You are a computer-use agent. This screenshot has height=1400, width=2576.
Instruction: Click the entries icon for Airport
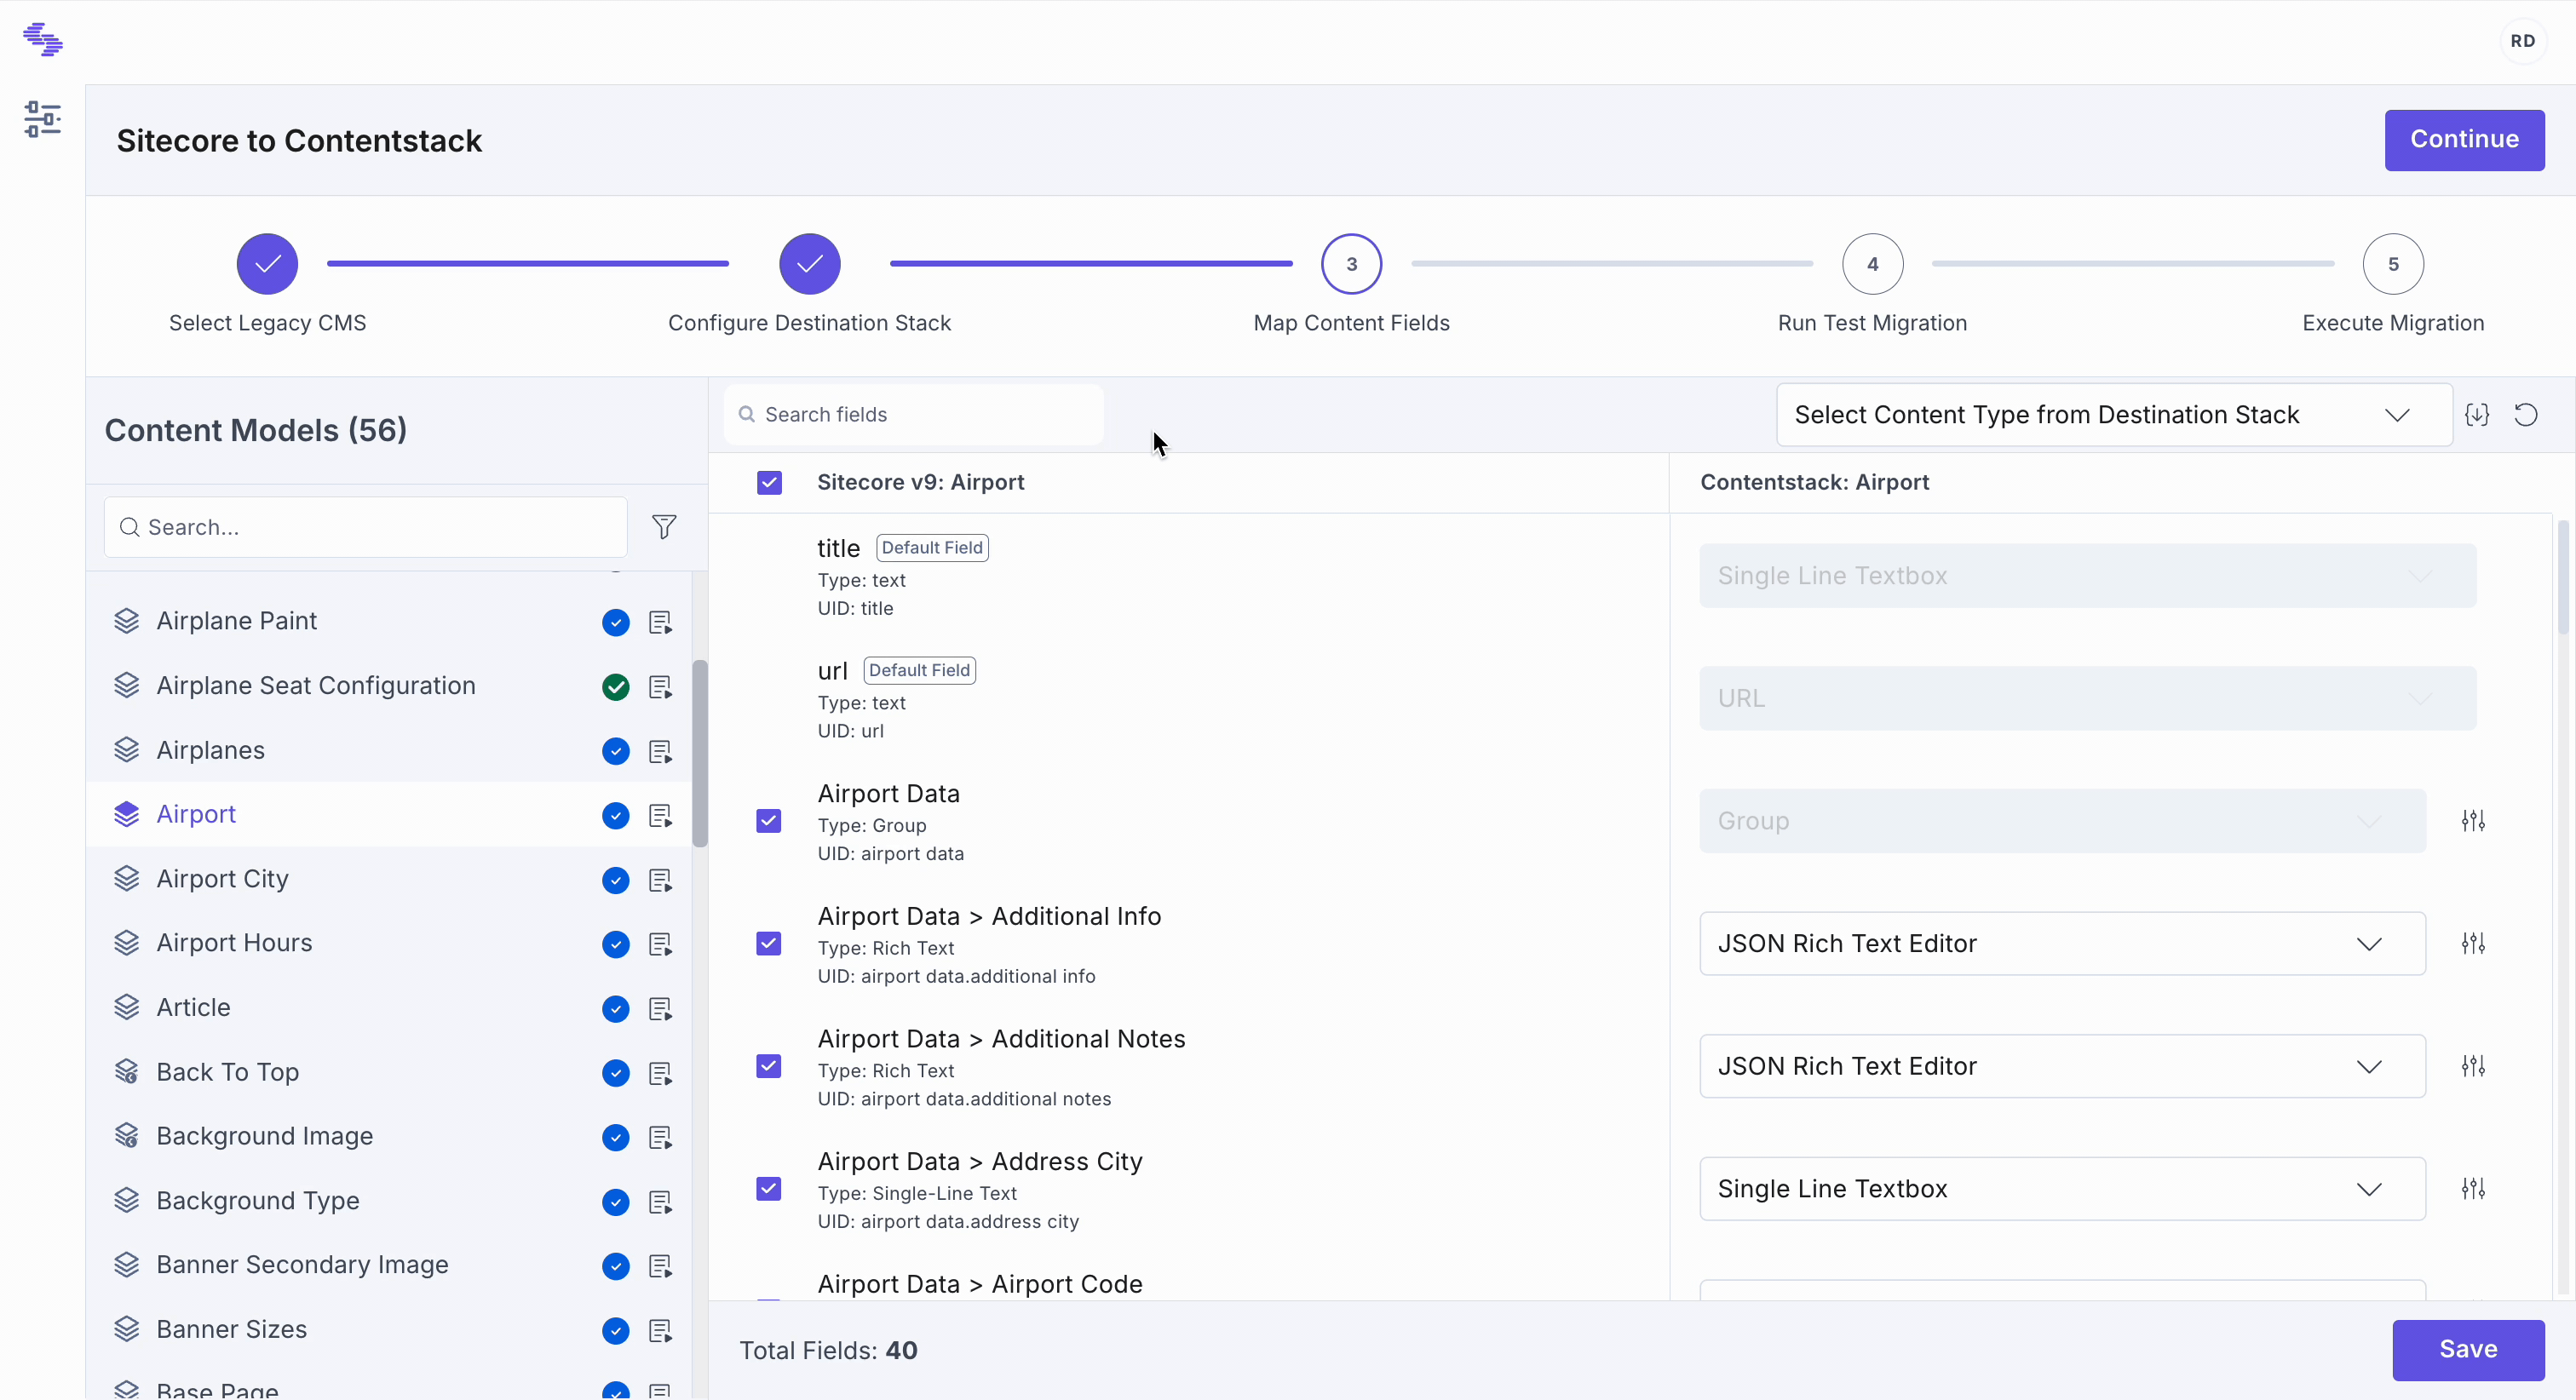tap(660, 816)
